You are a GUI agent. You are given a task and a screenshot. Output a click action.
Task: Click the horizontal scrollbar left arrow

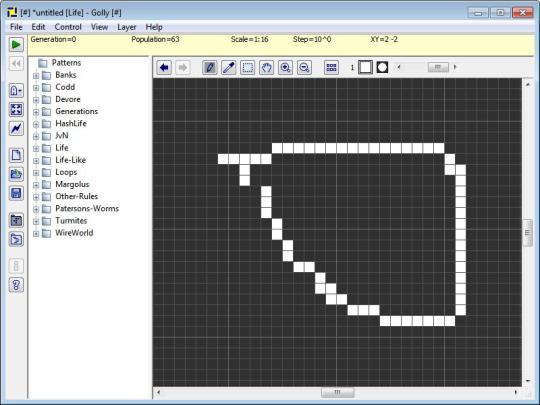pyautogui.click(x=158, y=392)
